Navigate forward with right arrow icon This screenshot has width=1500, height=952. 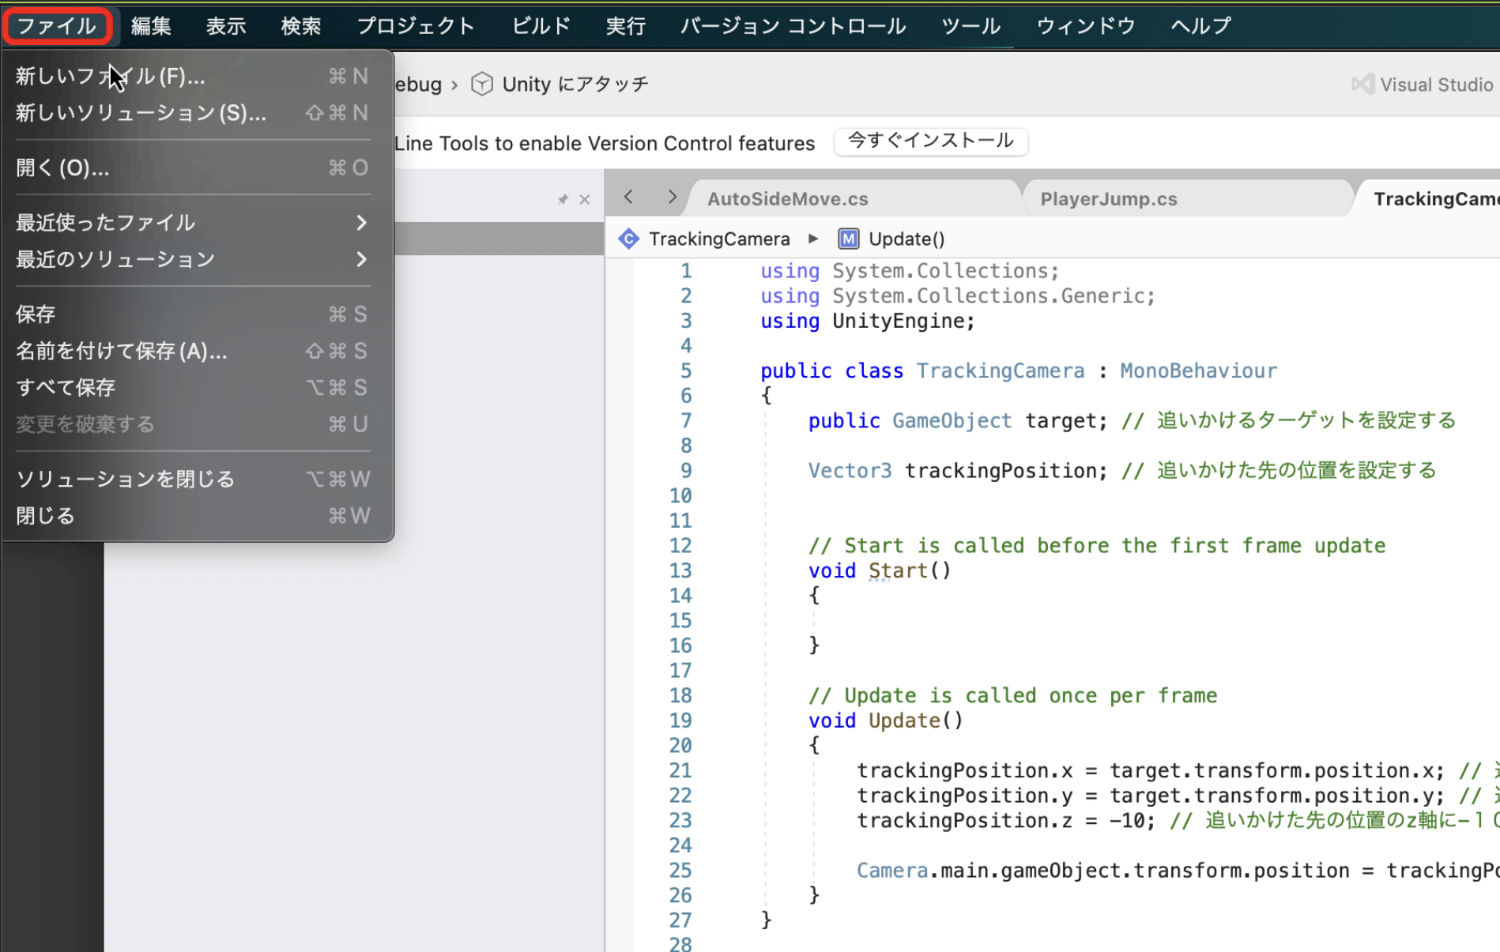tap(672, 197)
